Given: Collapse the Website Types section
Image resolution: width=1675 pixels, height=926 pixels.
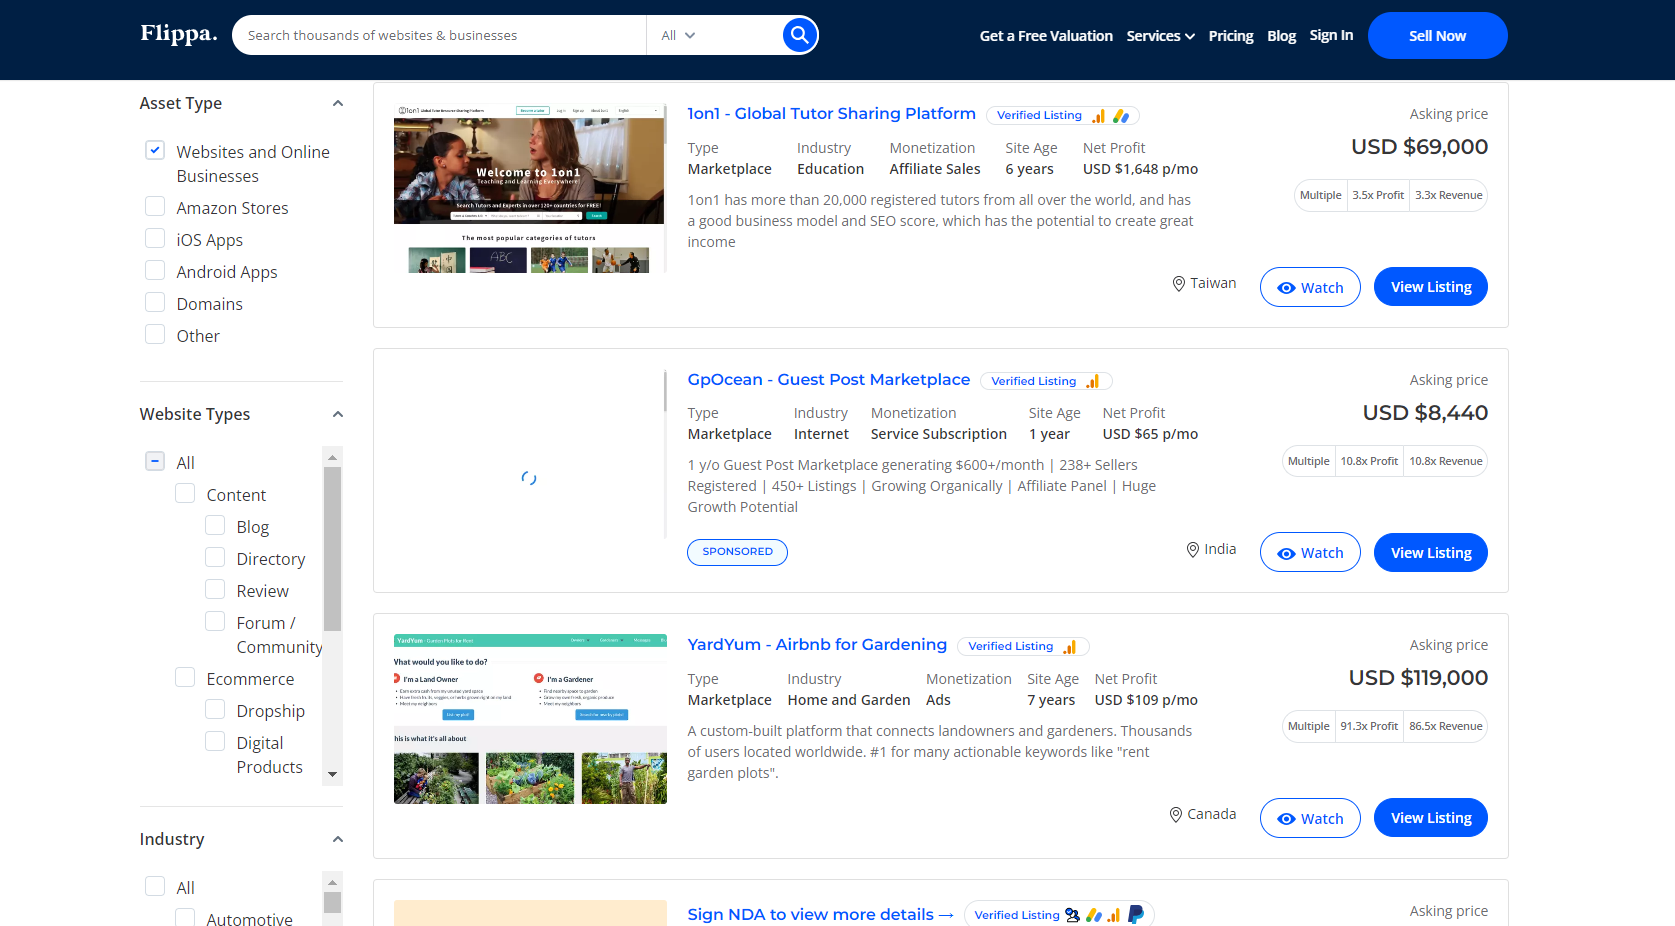Looking at the screenshot, I should 338,414.
